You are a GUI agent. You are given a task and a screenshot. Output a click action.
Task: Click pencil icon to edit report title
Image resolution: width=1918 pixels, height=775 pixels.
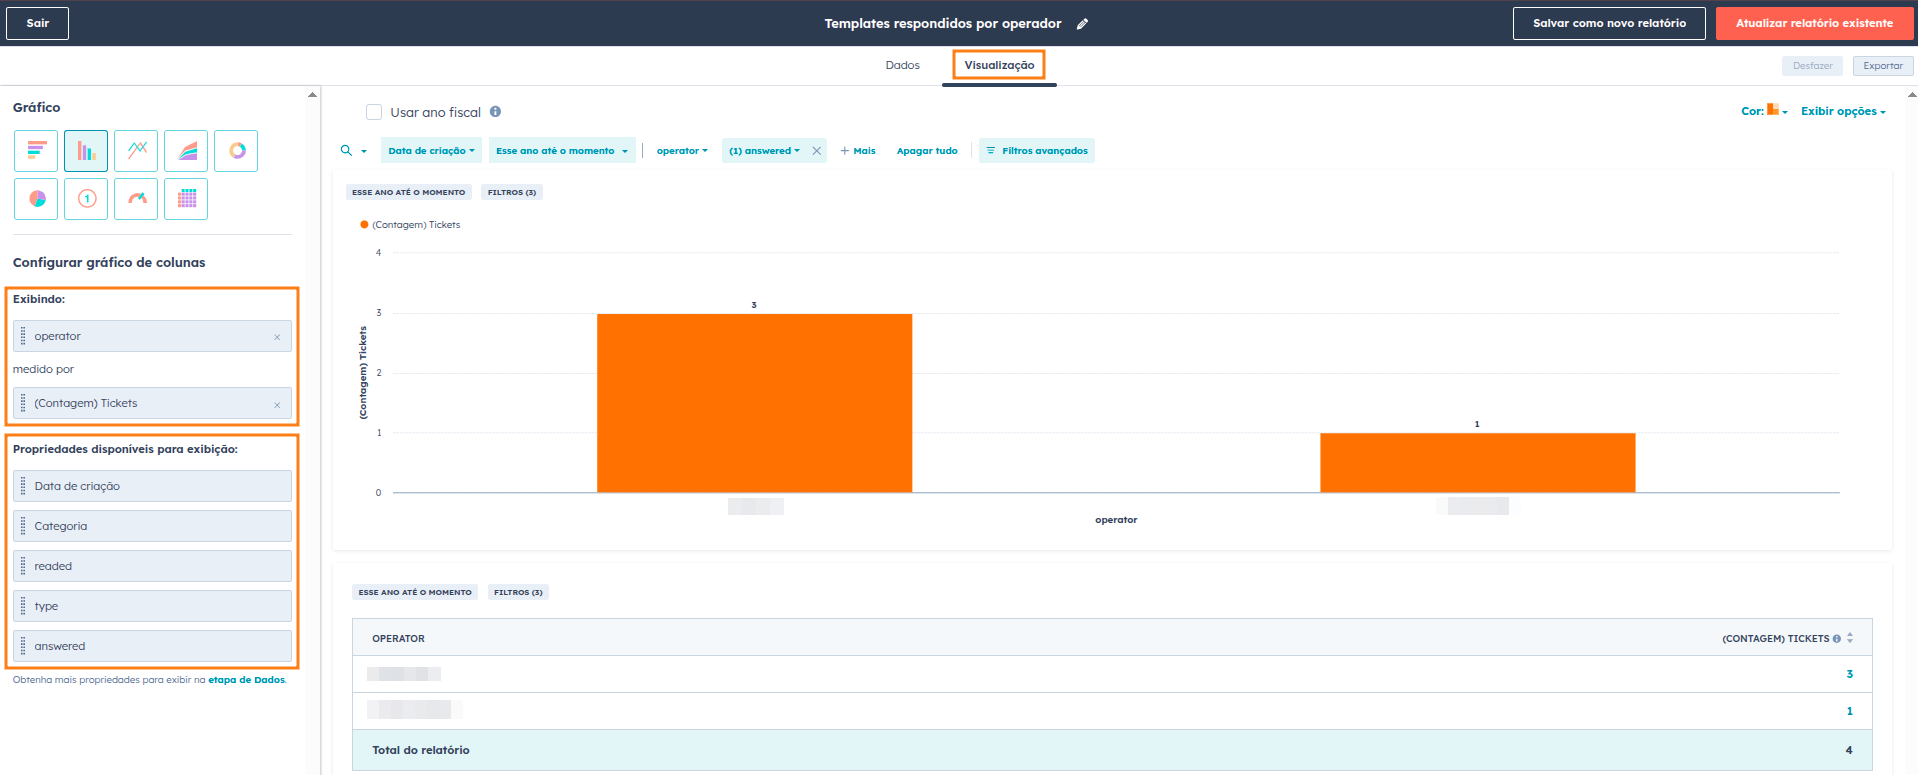1082,24
